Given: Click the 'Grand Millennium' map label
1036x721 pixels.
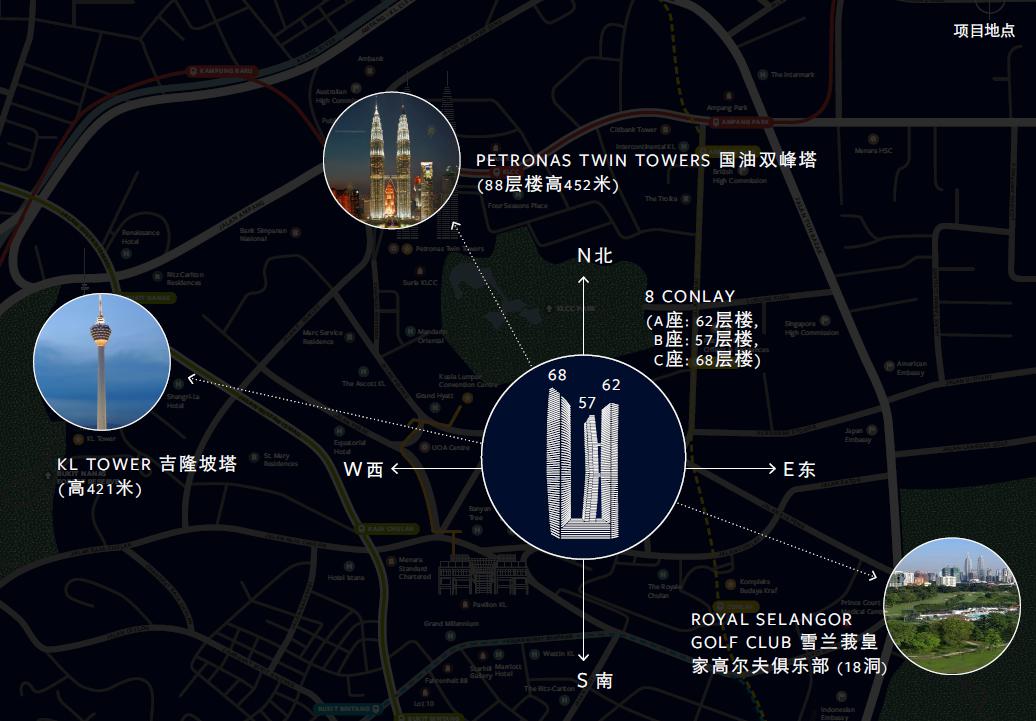Looking at the screenshot, I should point(451,623).
